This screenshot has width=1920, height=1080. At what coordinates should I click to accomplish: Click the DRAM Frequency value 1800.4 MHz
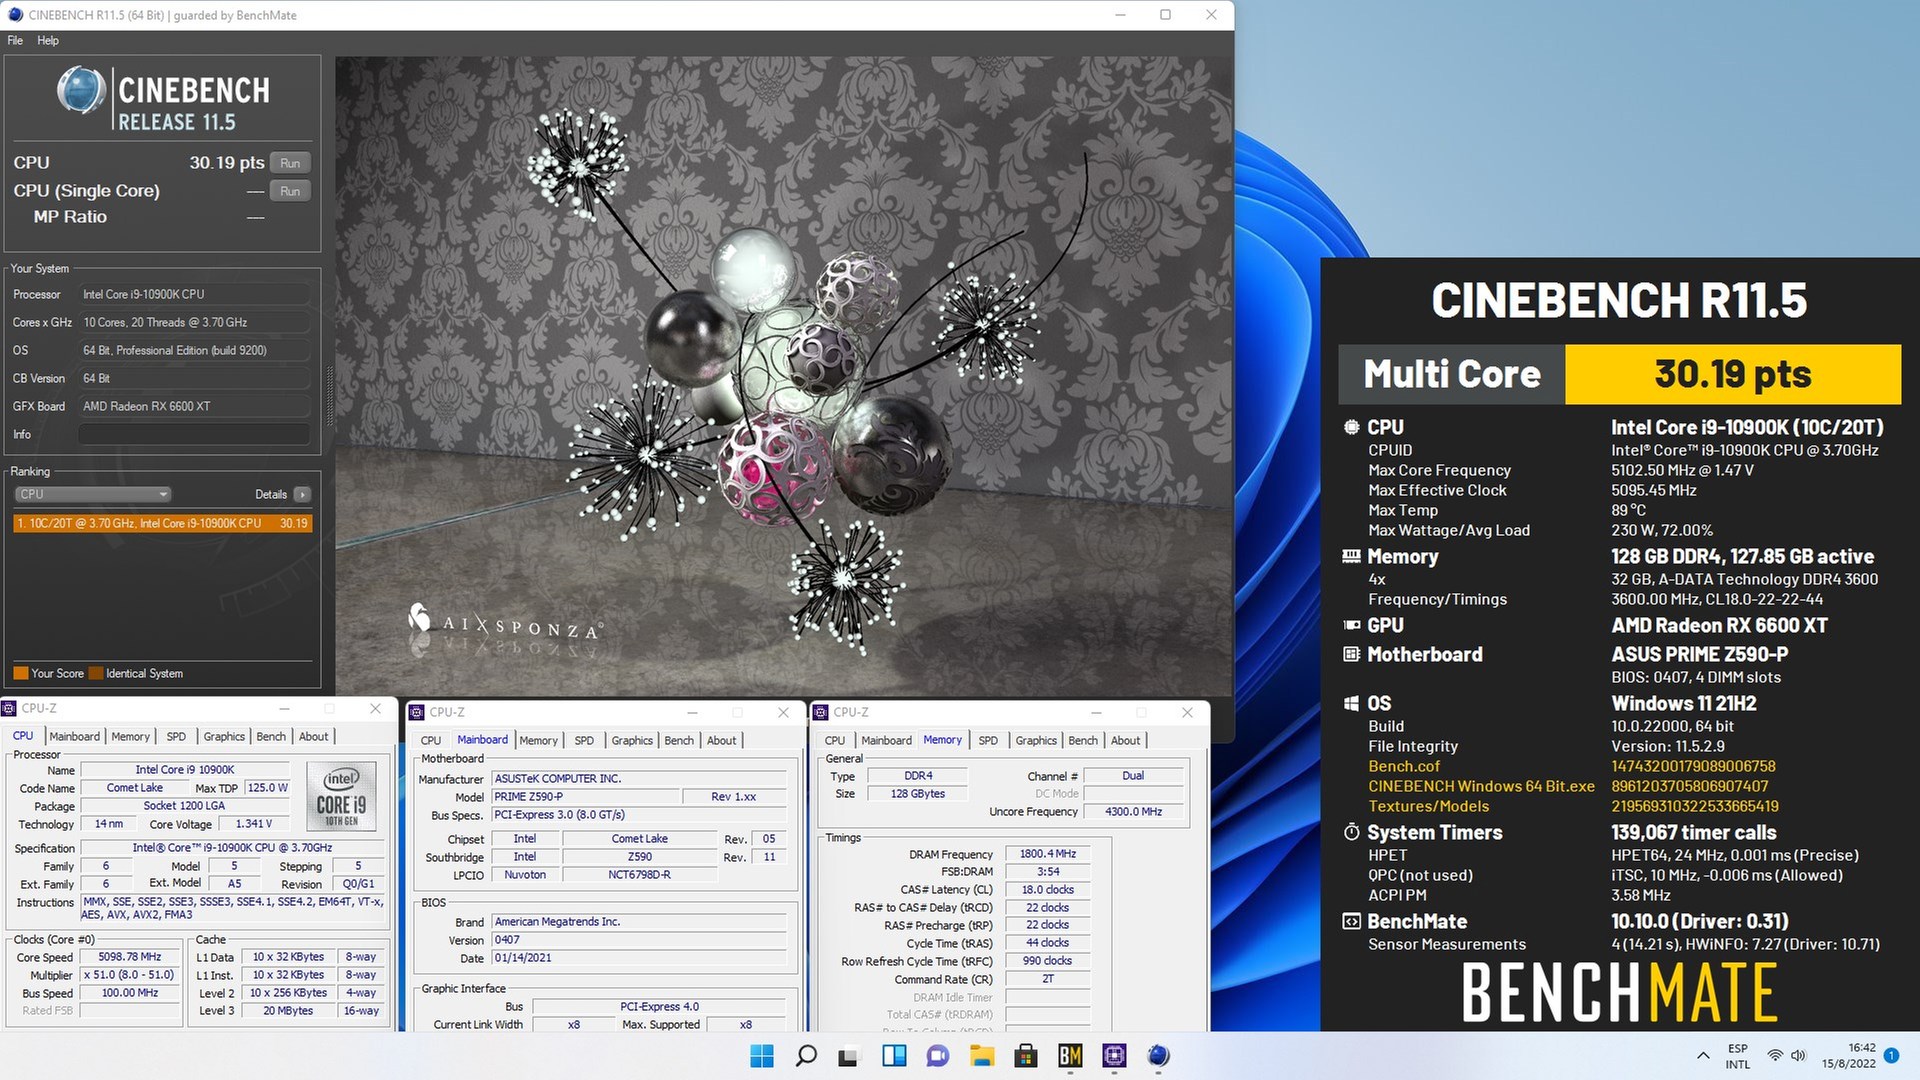pos(1048,854)
